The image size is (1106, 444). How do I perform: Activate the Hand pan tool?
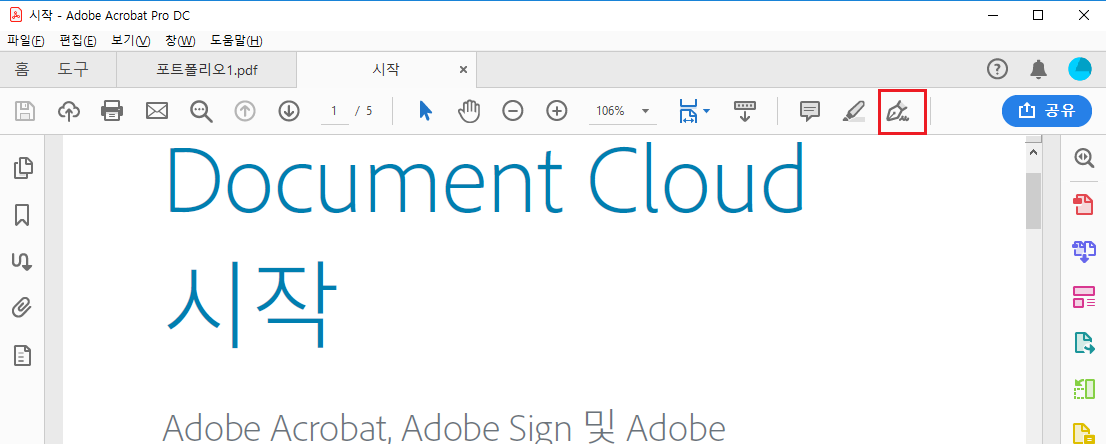pyautogui.click(x=469, y=111)
